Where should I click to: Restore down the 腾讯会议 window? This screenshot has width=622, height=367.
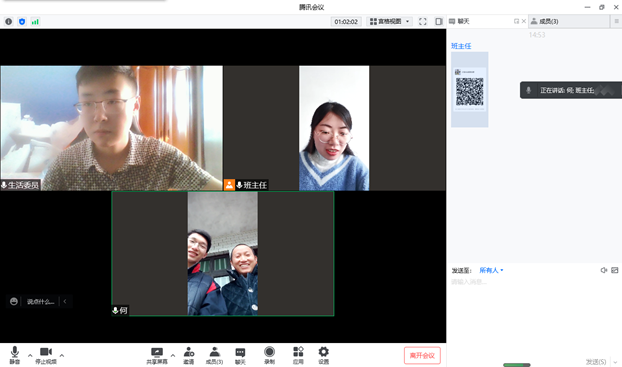(x=602, y=7)
